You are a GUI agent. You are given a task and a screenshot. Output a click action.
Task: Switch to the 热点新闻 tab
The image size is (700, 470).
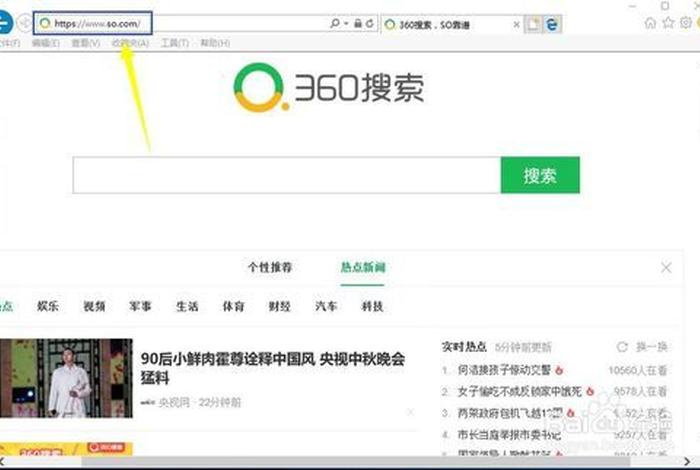[362, 267]
